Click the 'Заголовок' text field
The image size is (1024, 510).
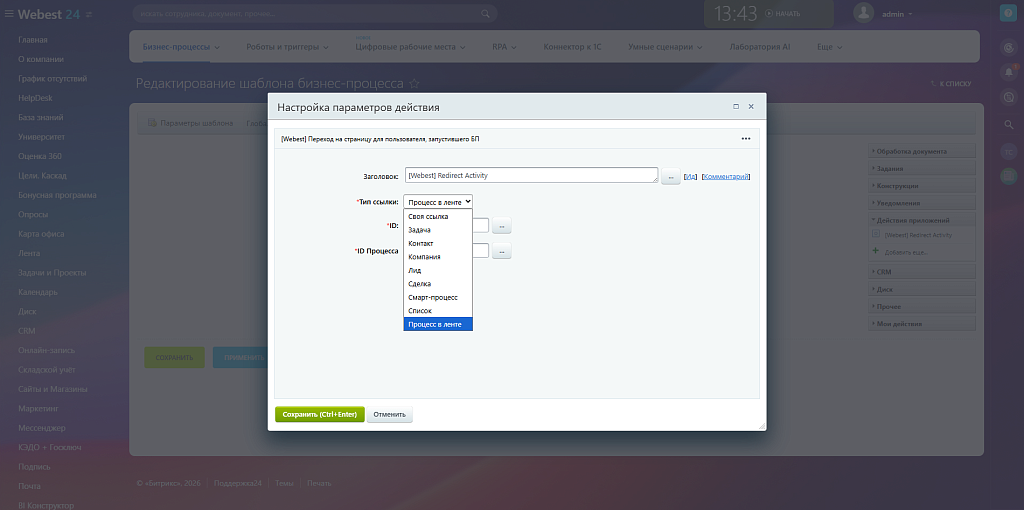[531, 175]
